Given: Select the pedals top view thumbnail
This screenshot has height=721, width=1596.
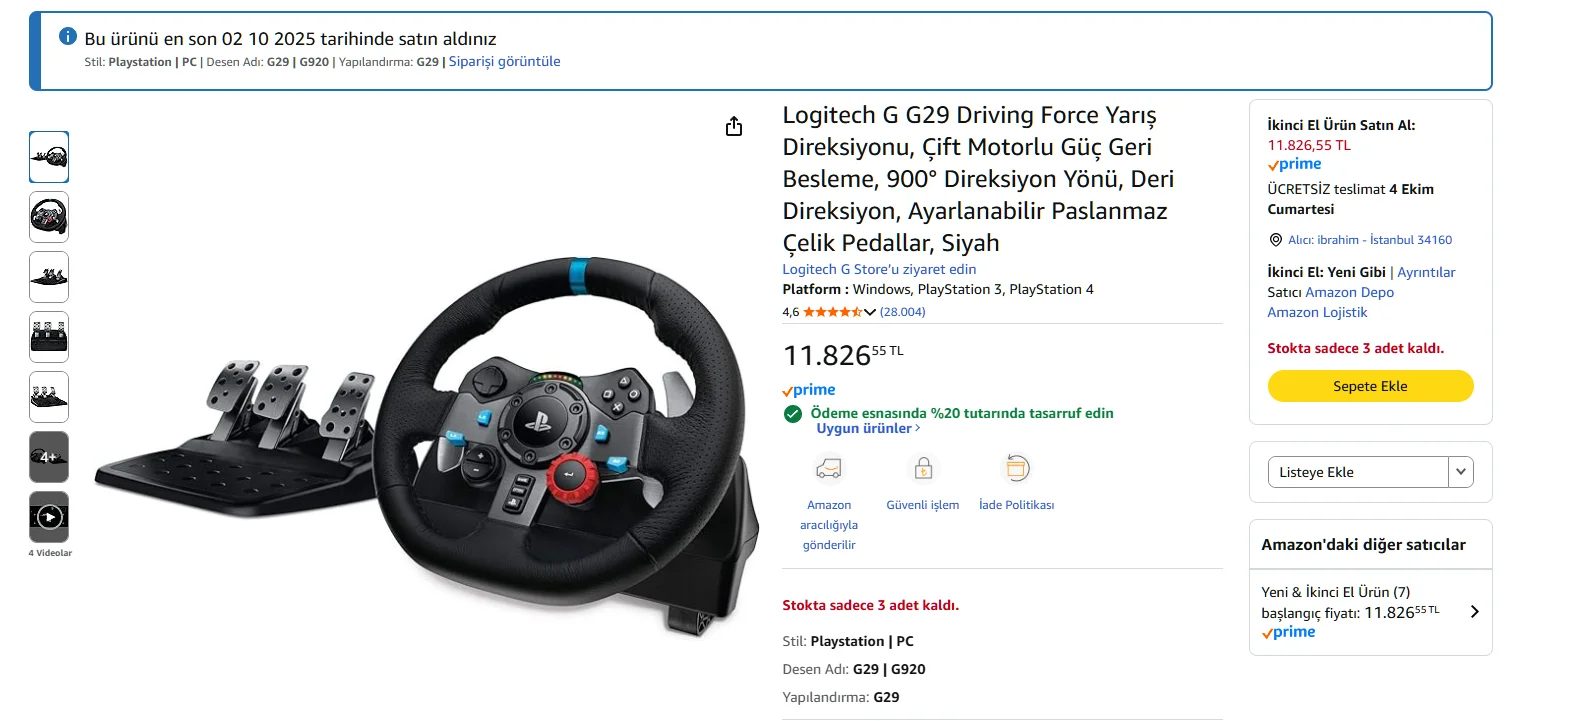Looking at the screenshot, I should point(49,337).
